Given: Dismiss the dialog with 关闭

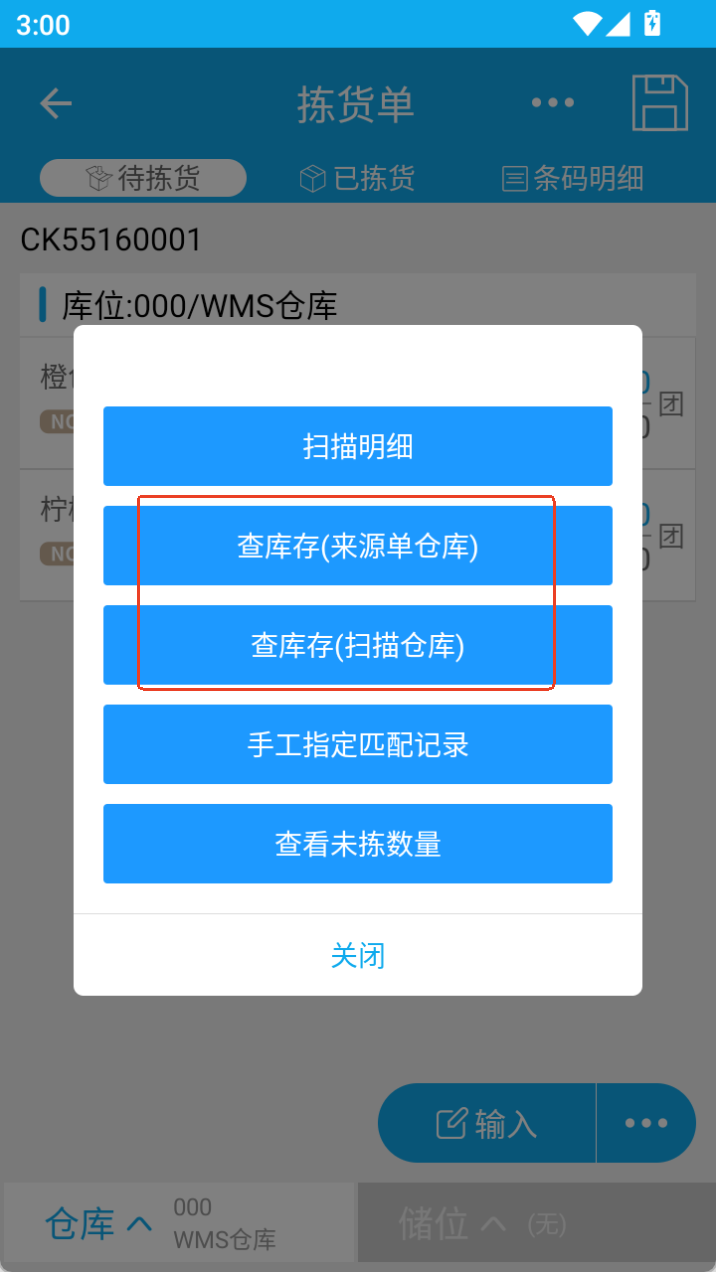Looking at the screenshot, I should (358, 955).
